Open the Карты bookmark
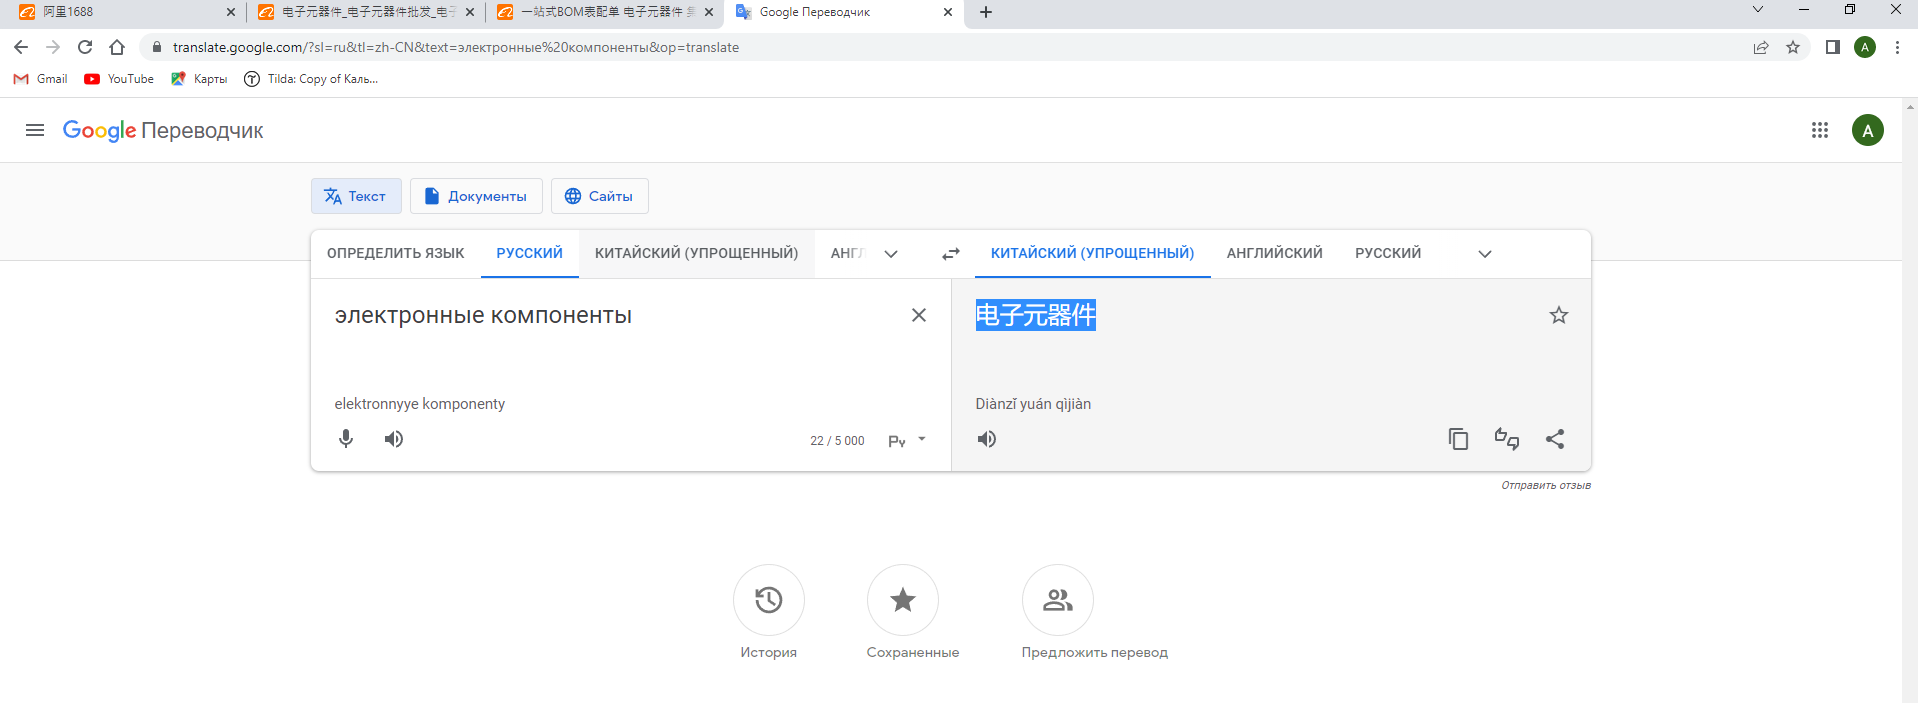 click(x=199, y=79)
